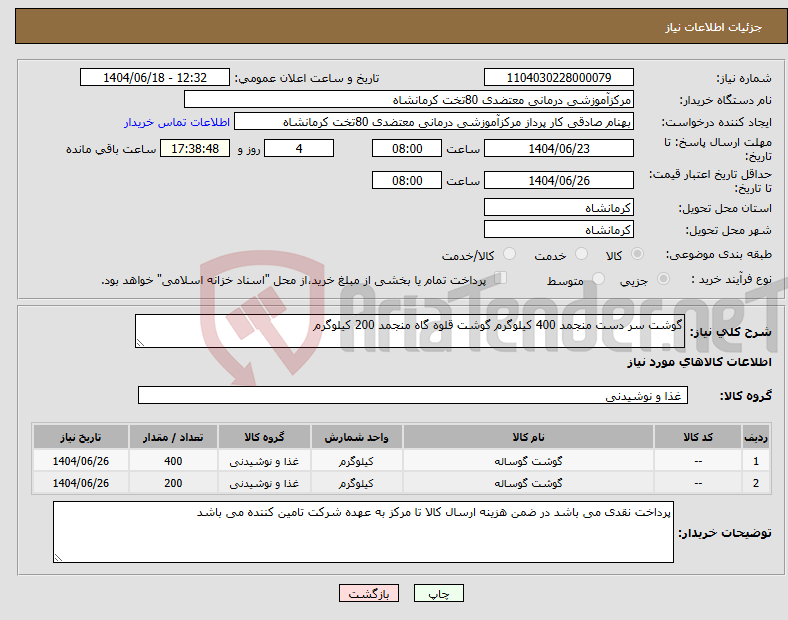788x620 pixels.
Task: Click the اطلاعات کالاهای مورد نیاز heading
Action: tap(699, 362)
